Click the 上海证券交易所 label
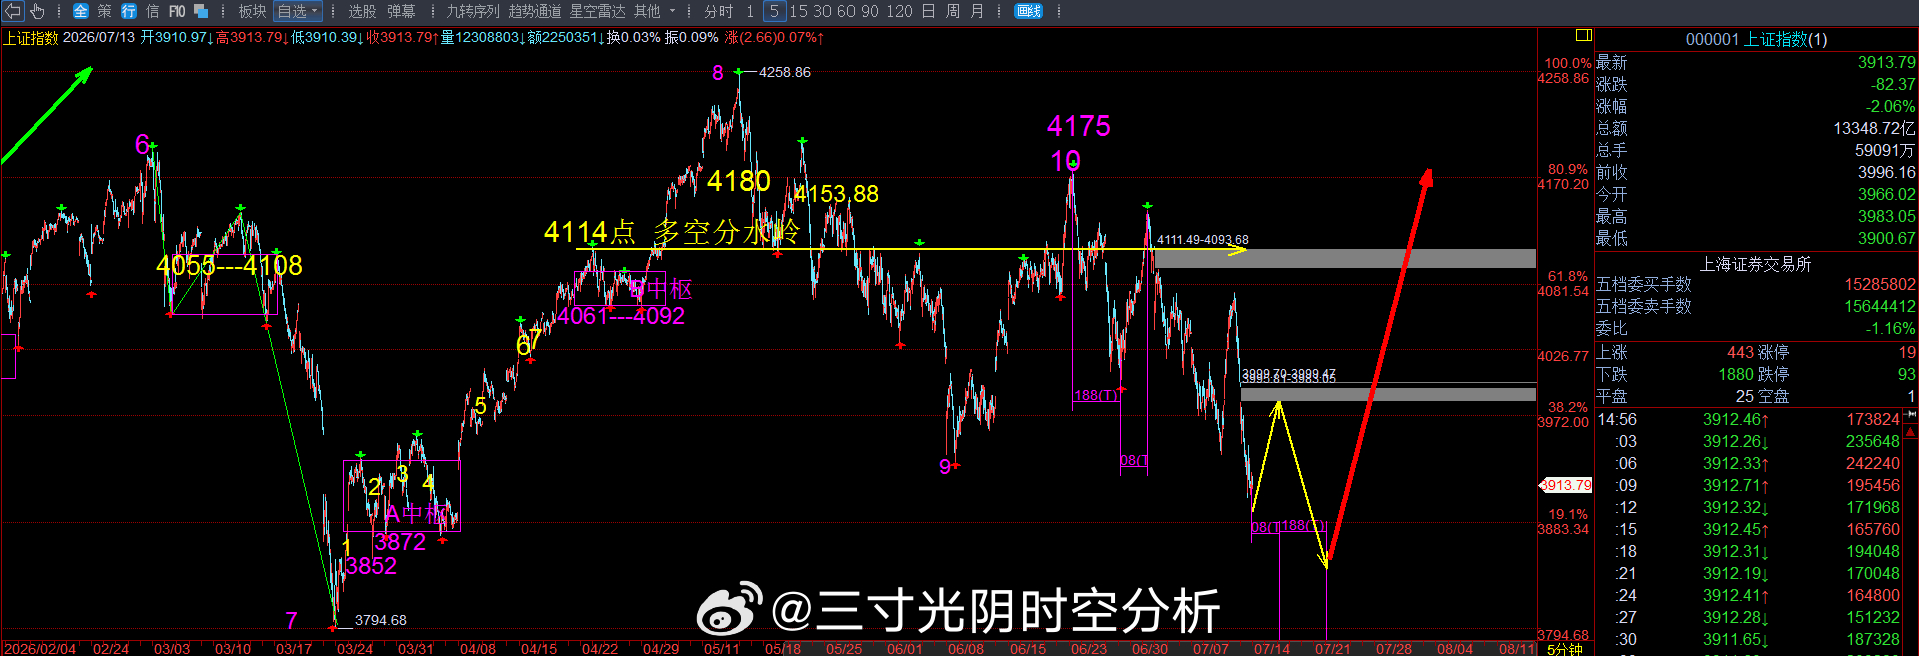The height and width of the screenshot is (656, 1919). pos(1756,264)
